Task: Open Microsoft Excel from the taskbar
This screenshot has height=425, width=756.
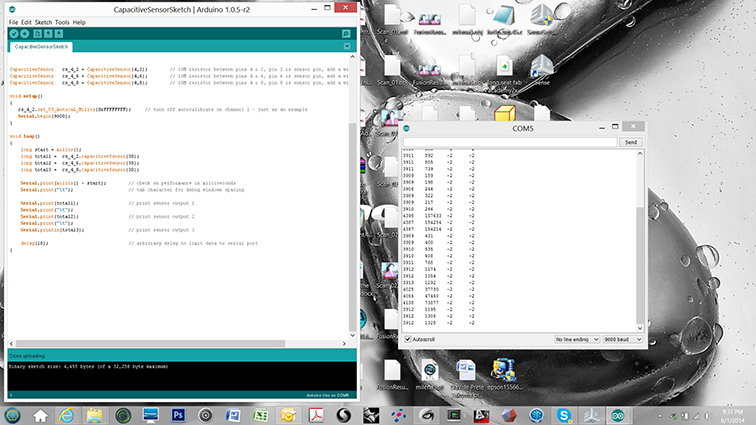Action: coord(261,415)
